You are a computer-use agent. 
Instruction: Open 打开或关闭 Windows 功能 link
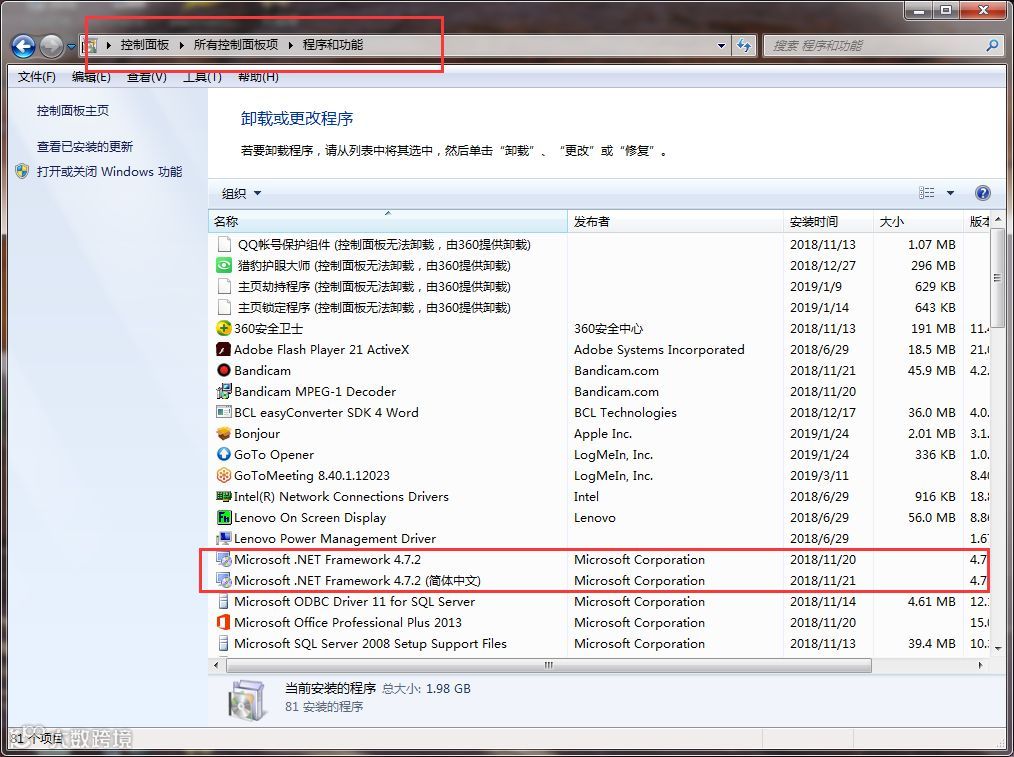click(109, 171)
